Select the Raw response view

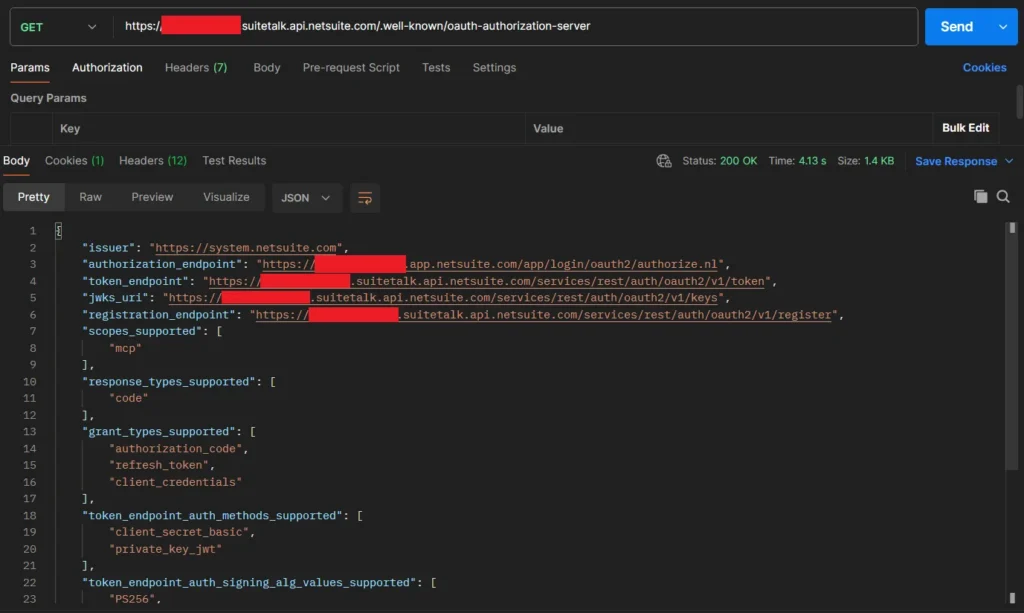tap(91, 198)
